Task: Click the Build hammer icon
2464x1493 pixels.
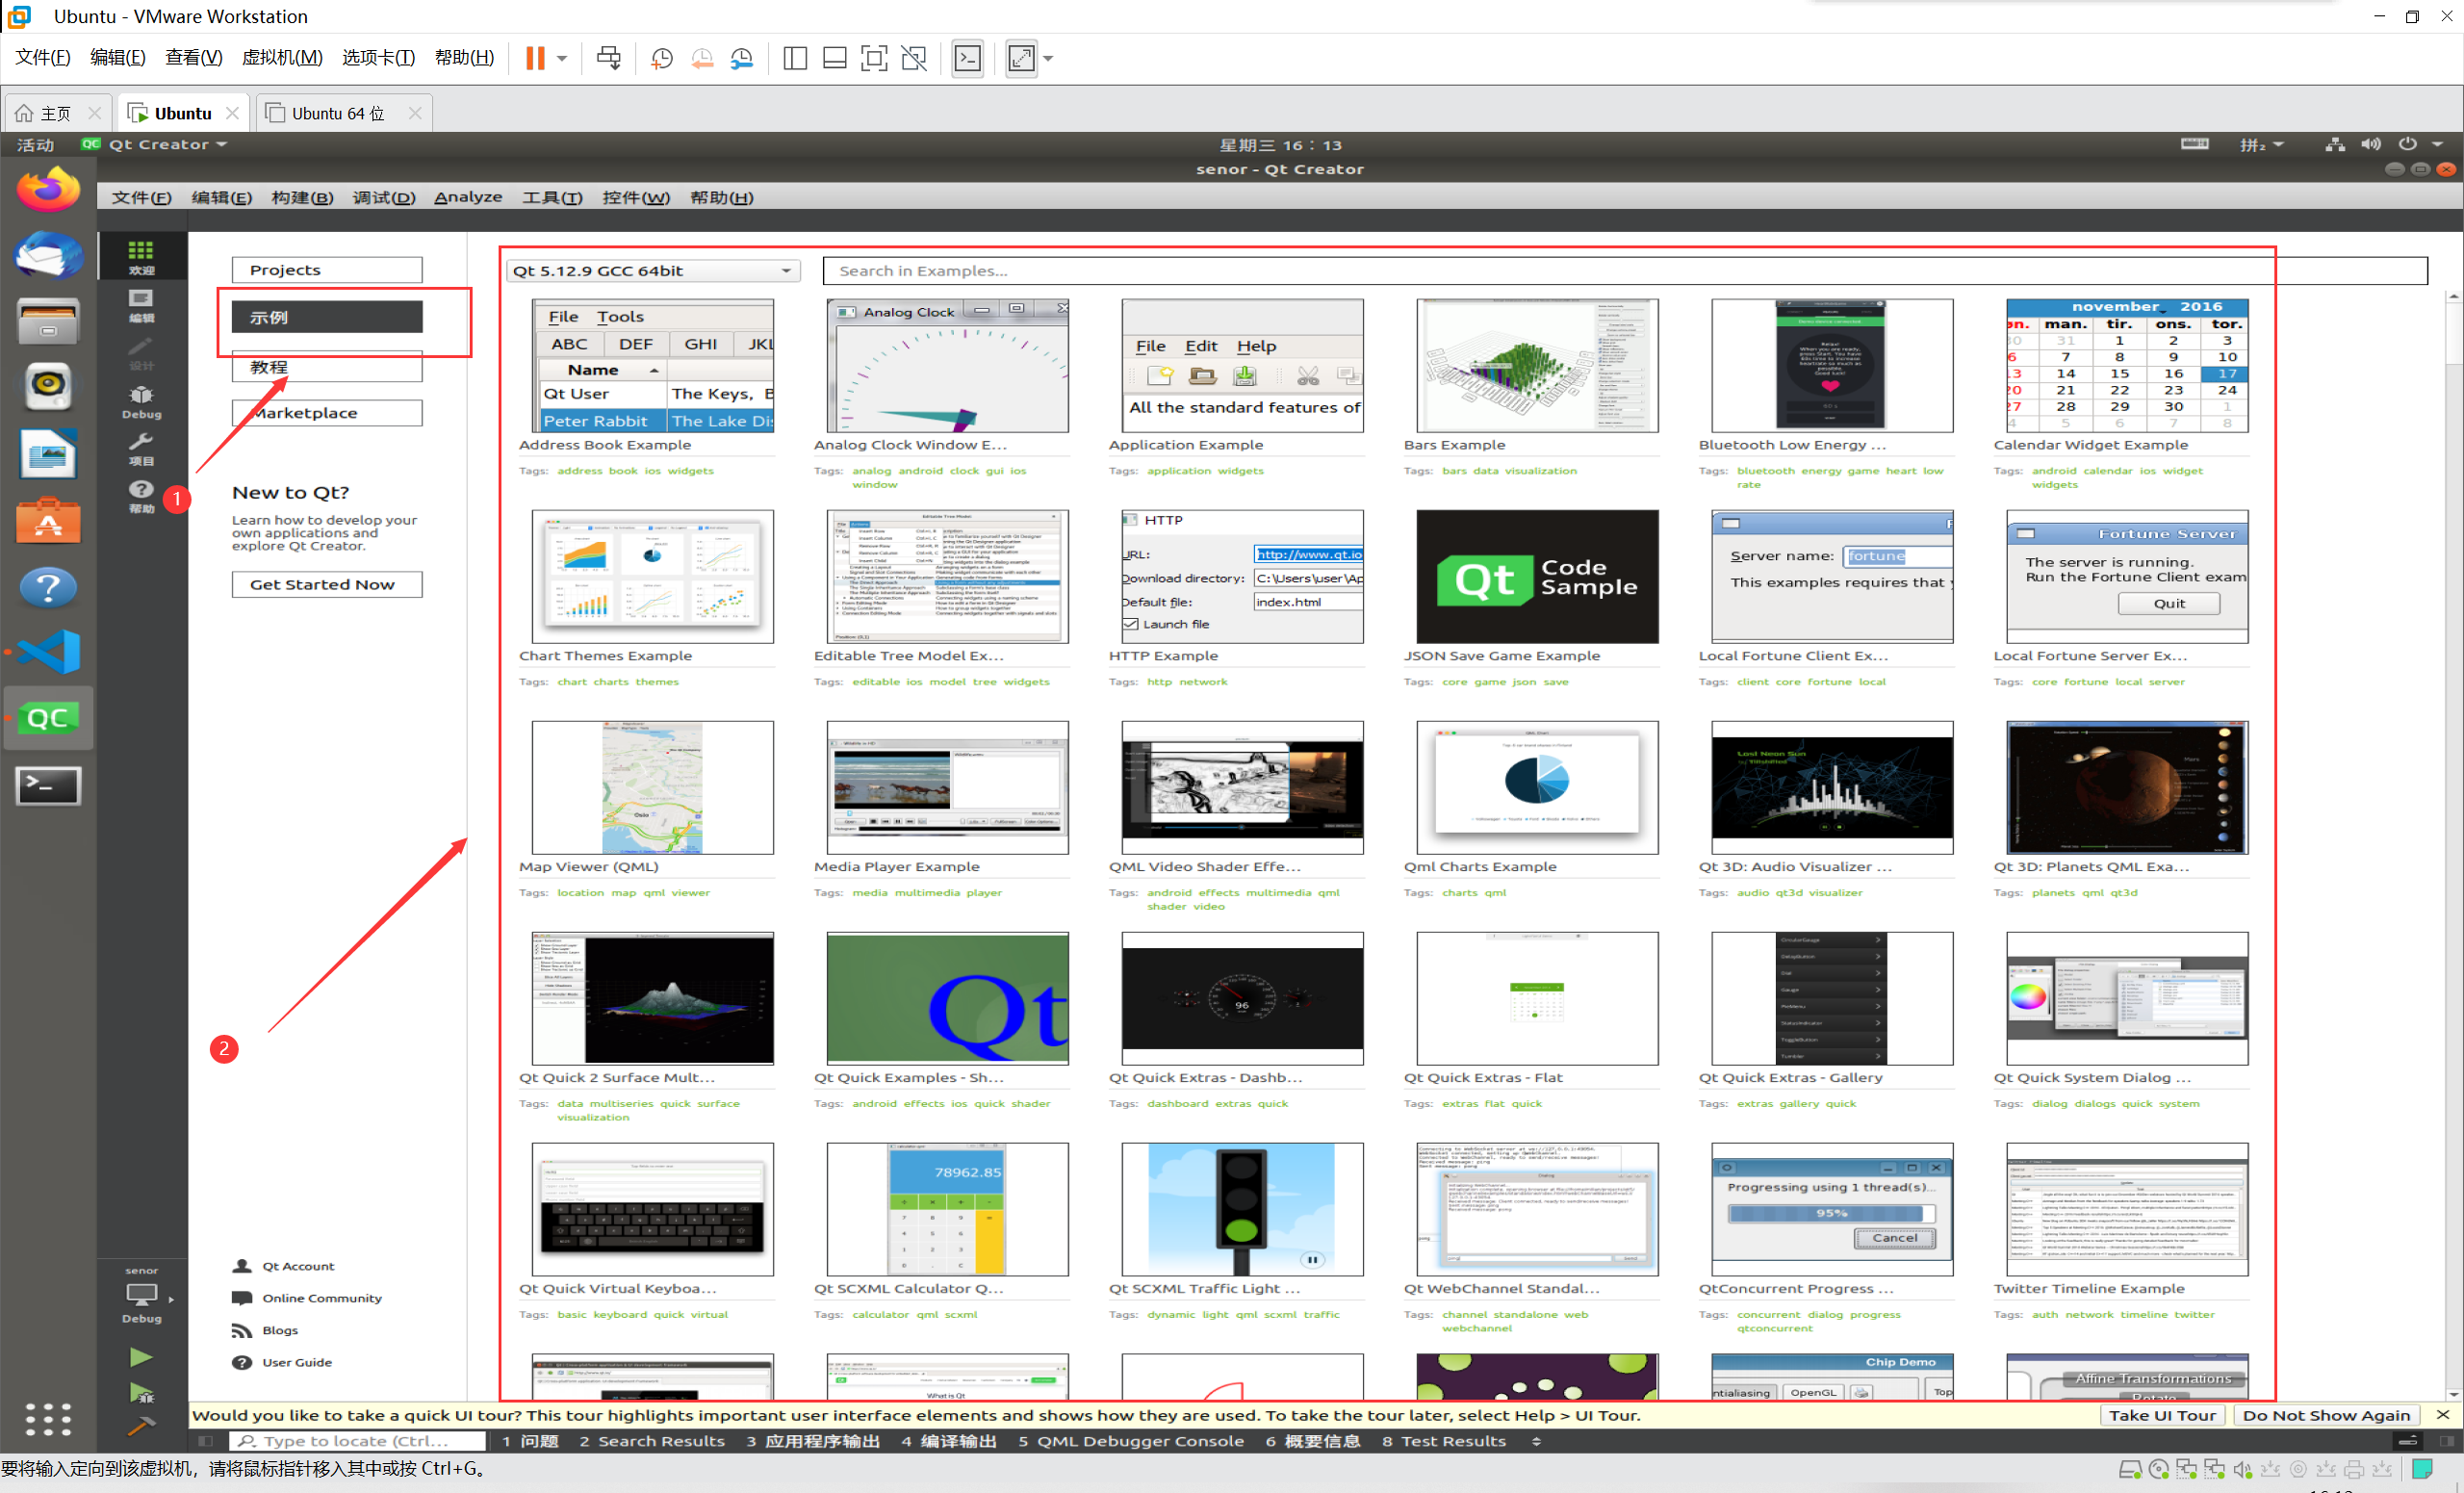Action: [141, 1426]
